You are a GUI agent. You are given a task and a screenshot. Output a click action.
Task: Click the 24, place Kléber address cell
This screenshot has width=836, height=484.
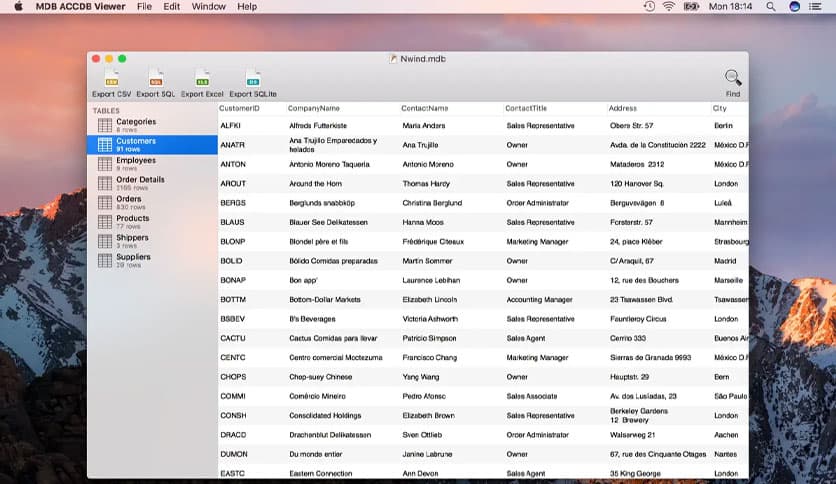pyautogui.click(x=636, y=241)
